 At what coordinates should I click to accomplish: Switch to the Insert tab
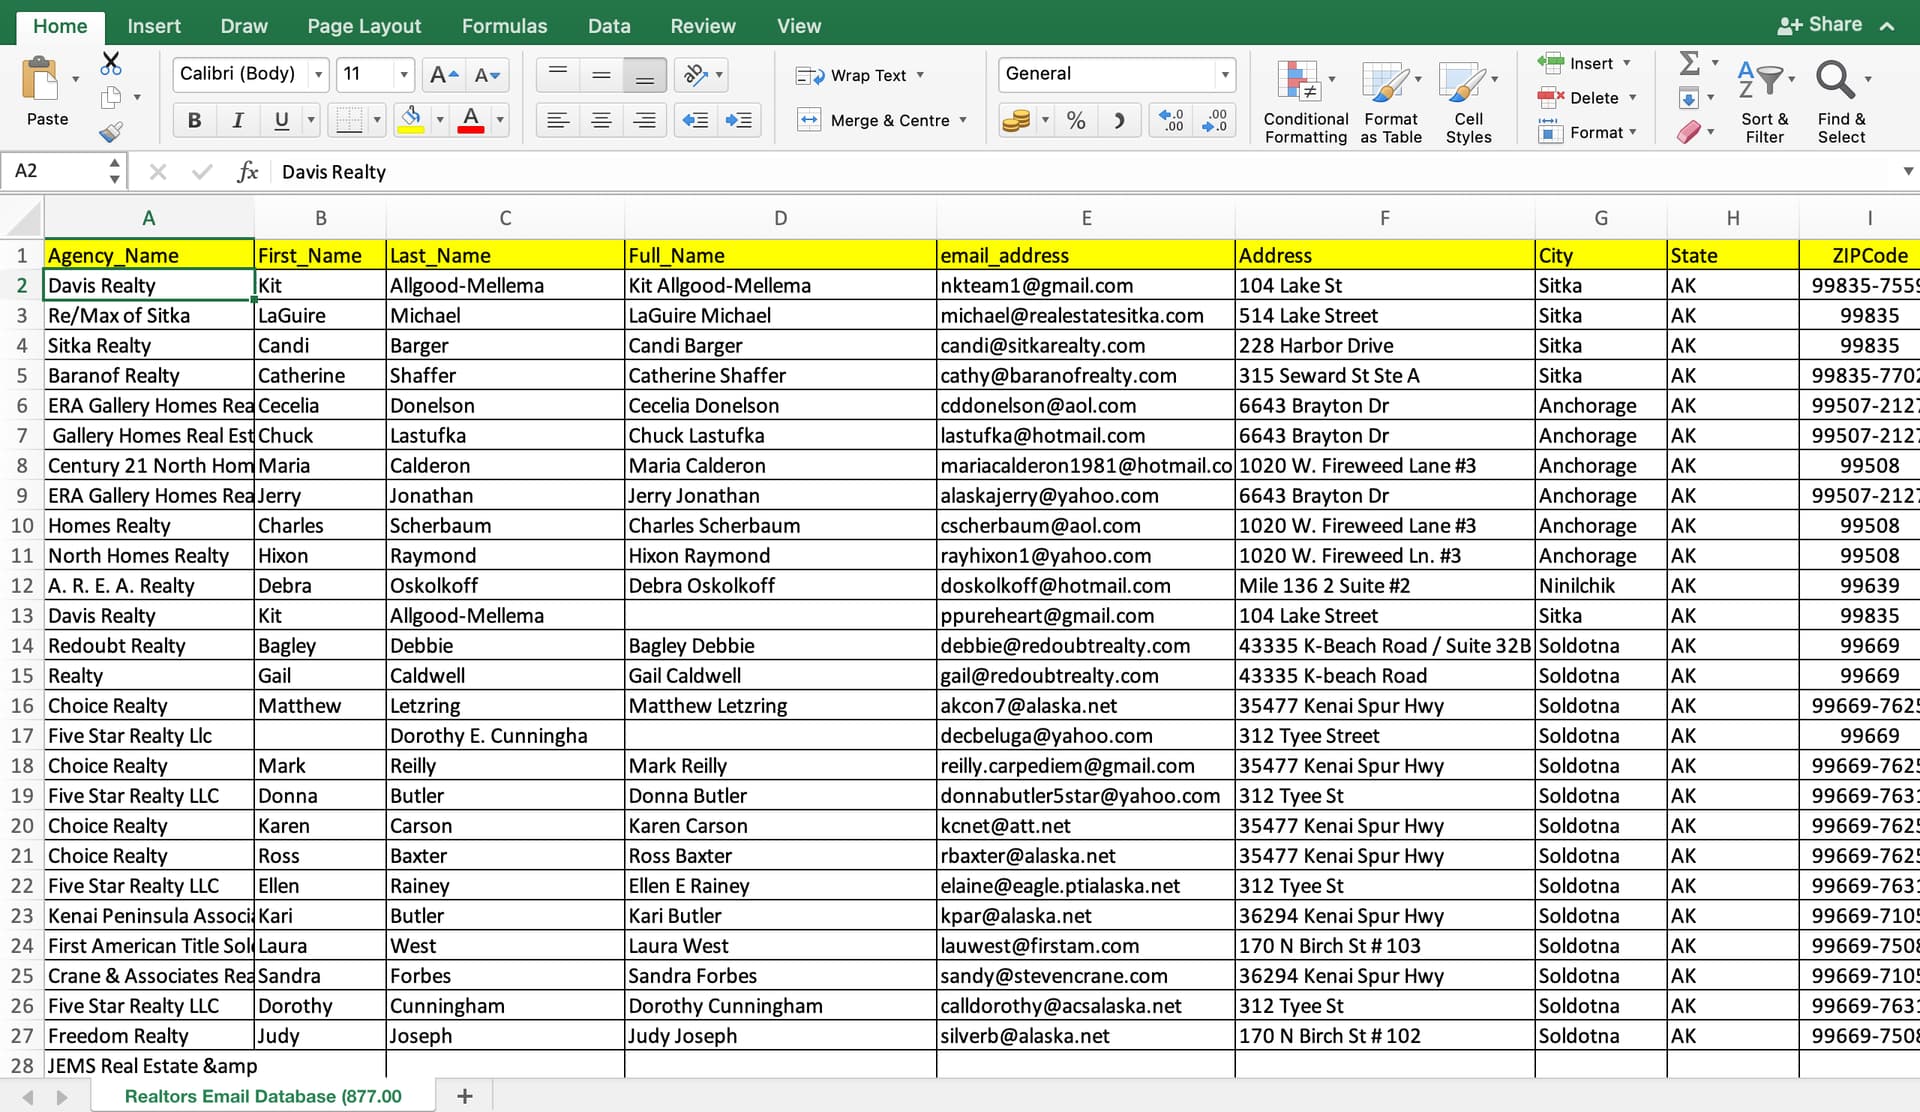[154, 26]
